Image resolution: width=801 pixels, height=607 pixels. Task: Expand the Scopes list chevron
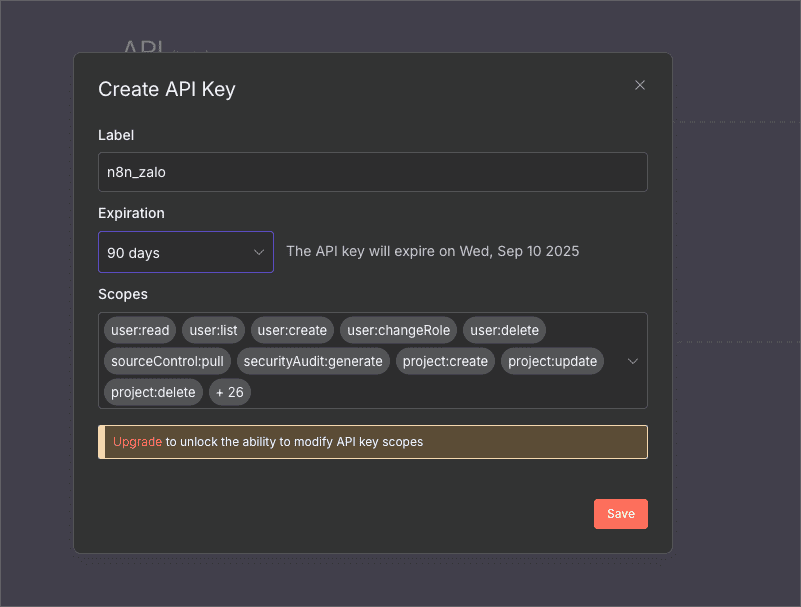point(632,361)
